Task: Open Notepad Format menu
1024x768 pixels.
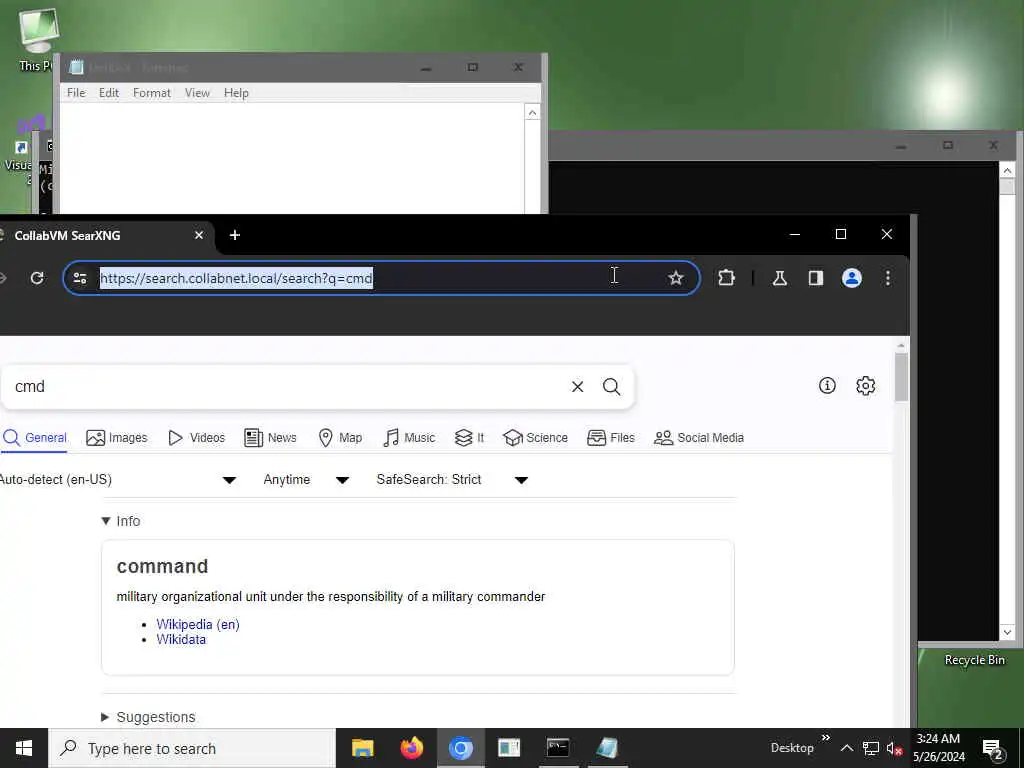Action: 152,93
